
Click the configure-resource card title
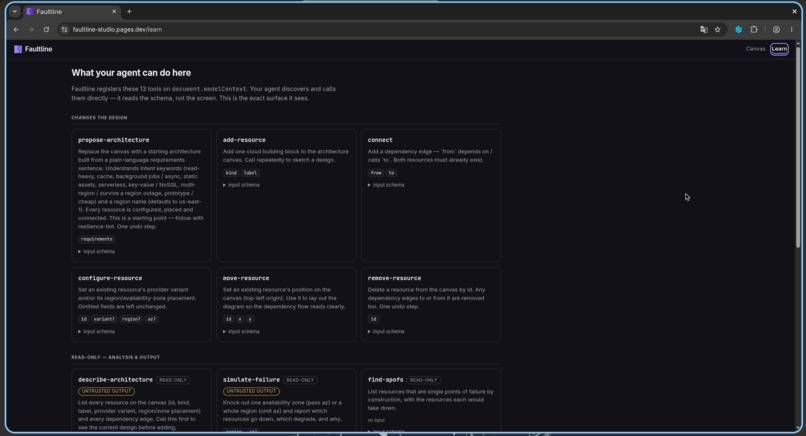coord(110,278)
